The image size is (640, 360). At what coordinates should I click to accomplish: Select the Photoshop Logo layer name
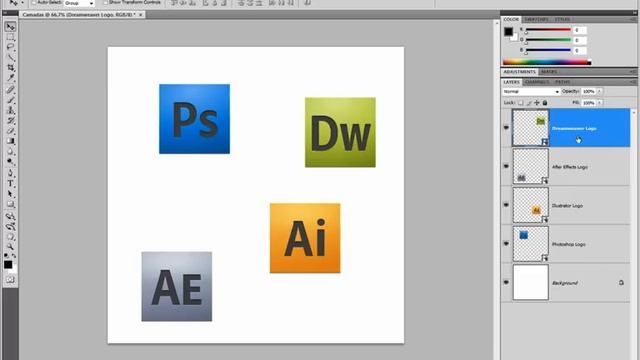pyautogui.click(x=569, y=244)
